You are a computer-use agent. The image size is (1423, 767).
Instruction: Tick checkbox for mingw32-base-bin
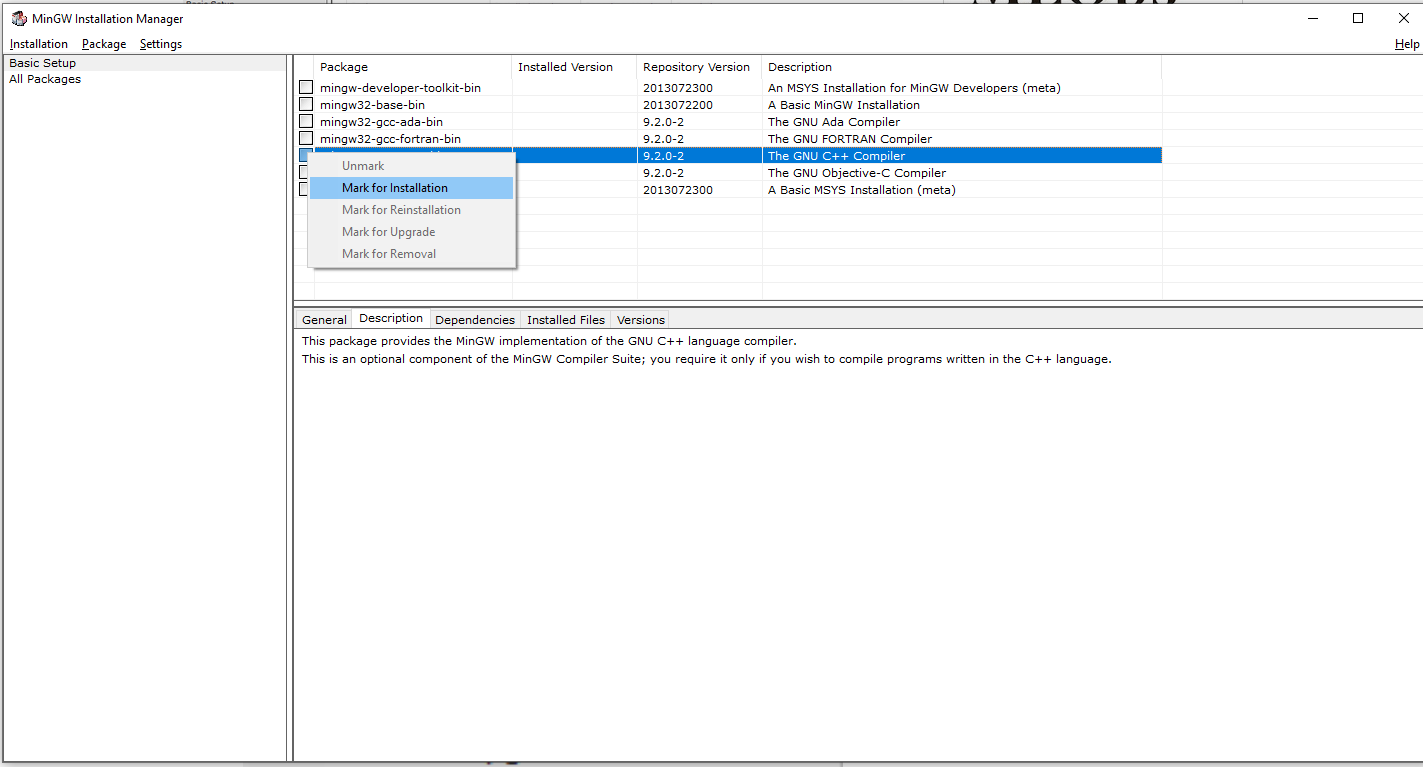point(306,105)
